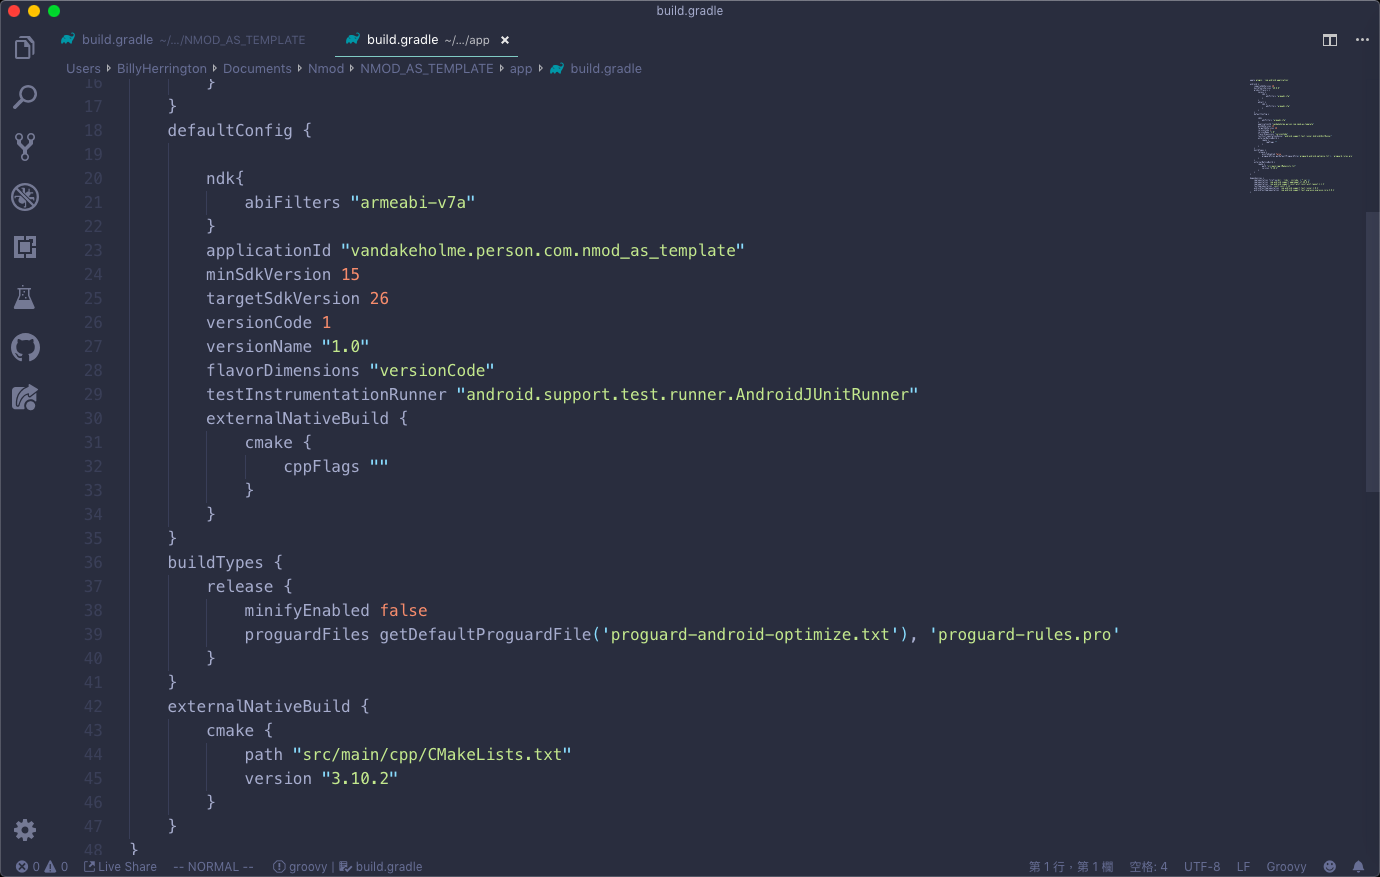This screenshot has width=1380, height=877.
Task: Open the editor actions ellipsis menu
Action: pos(1361,39)
